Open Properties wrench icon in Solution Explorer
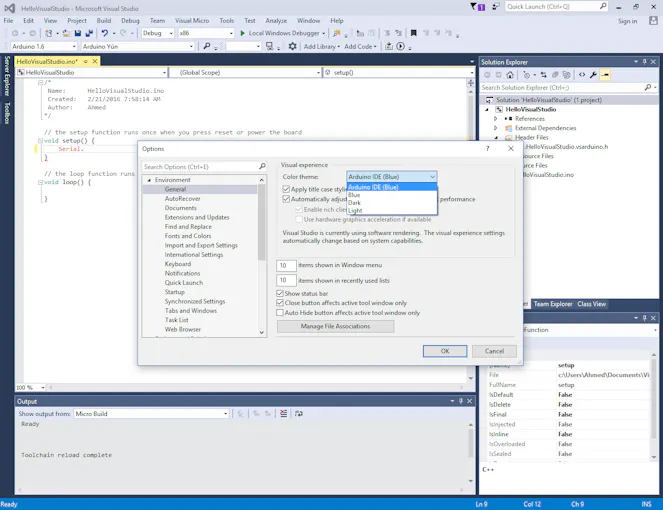The image size is (663, 510). coord(593,75)
